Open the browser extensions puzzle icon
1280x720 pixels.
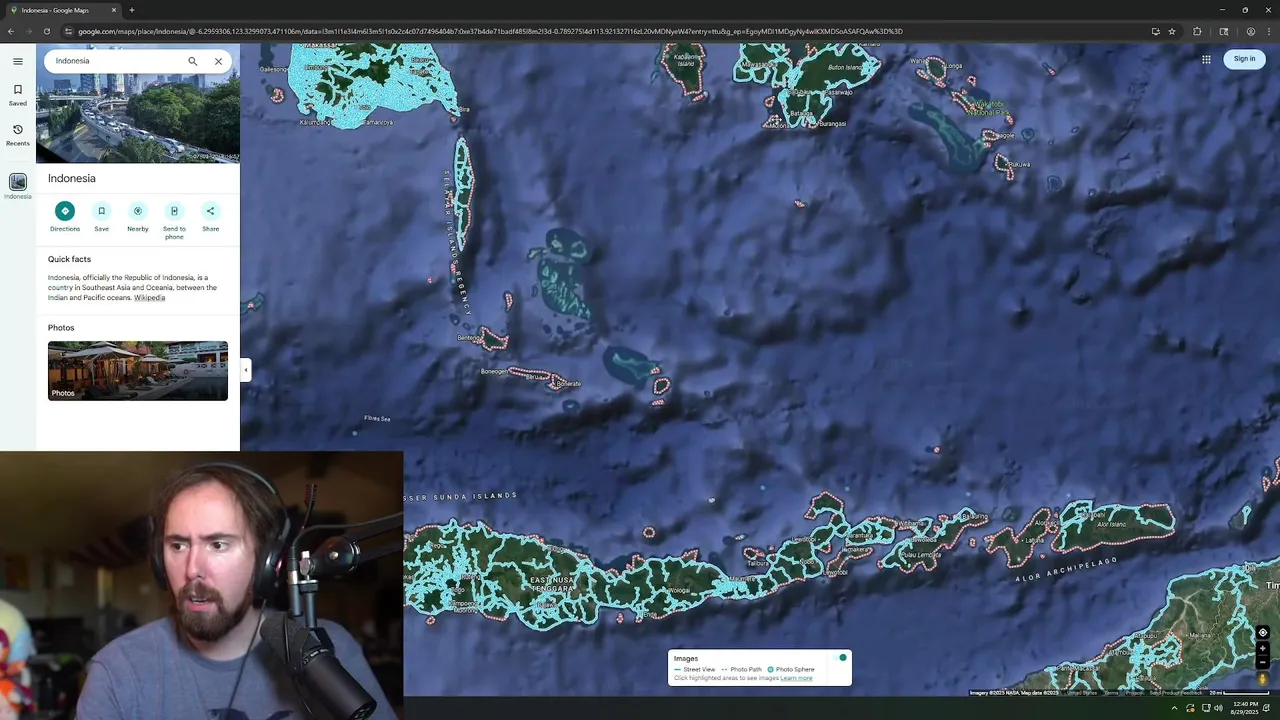click(x=1197, y=31)
